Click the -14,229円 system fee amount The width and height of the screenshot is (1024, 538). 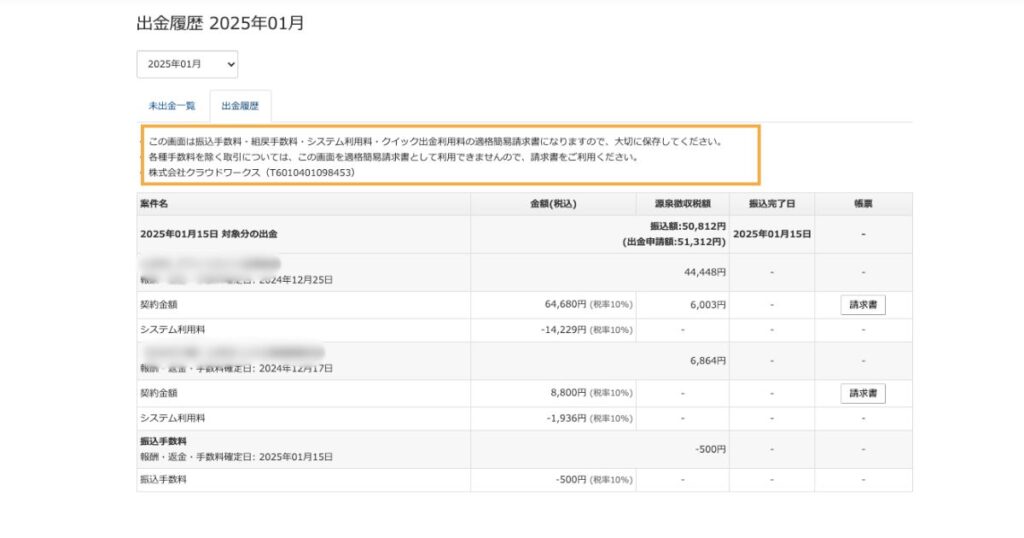(x=564, y=330)
